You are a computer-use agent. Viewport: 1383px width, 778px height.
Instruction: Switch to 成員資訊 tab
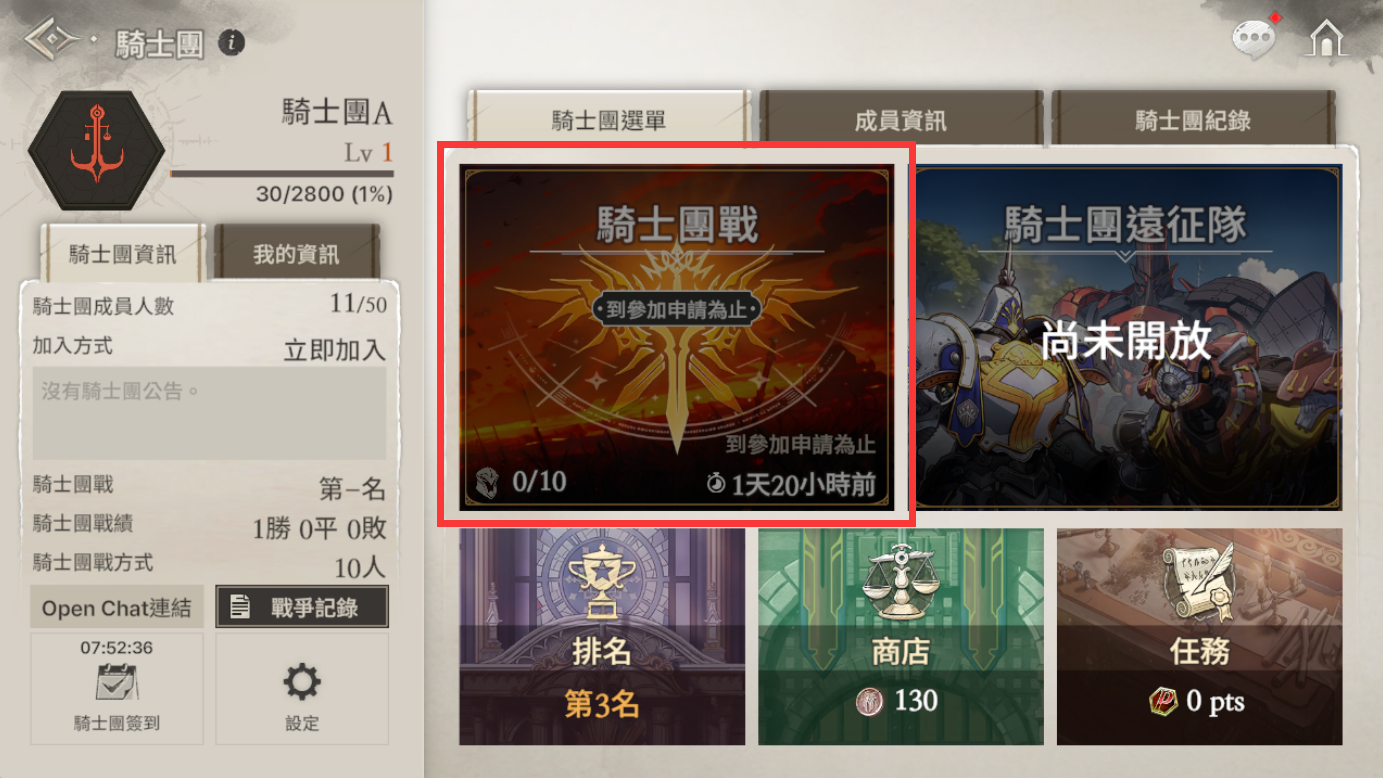click(900, 120)
